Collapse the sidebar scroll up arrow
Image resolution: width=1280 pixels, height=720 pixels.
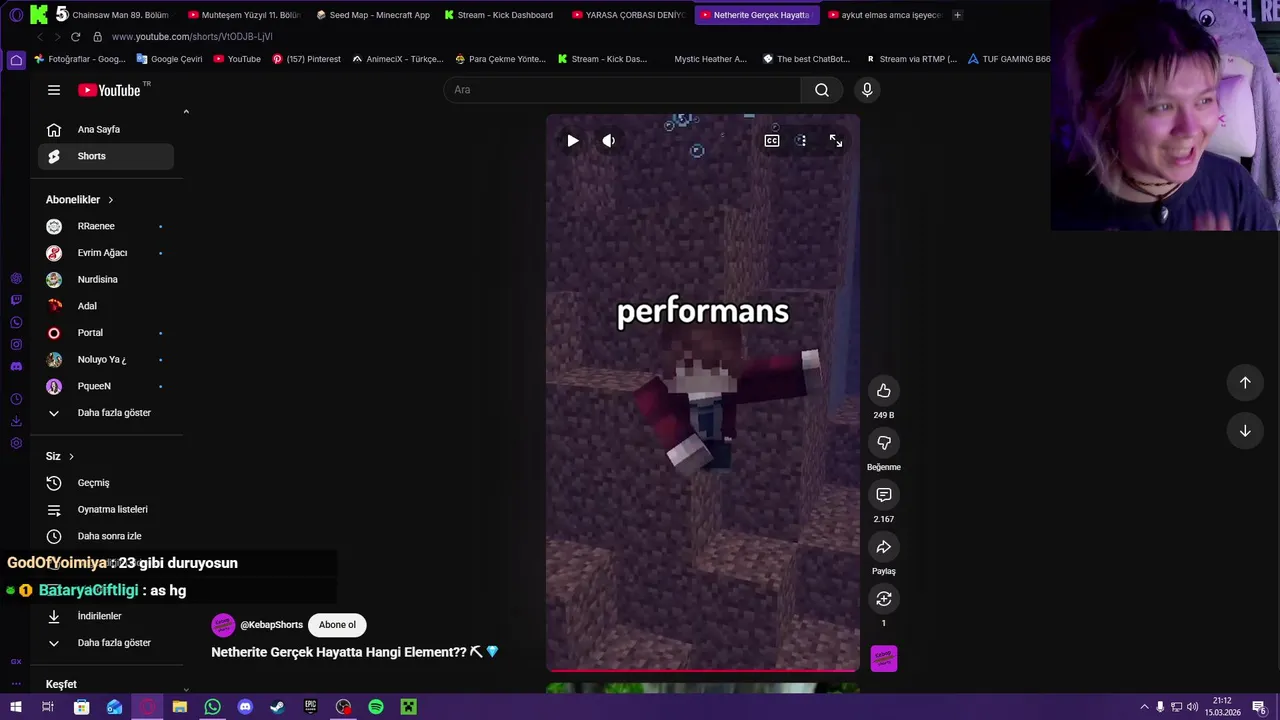point(186,112)
